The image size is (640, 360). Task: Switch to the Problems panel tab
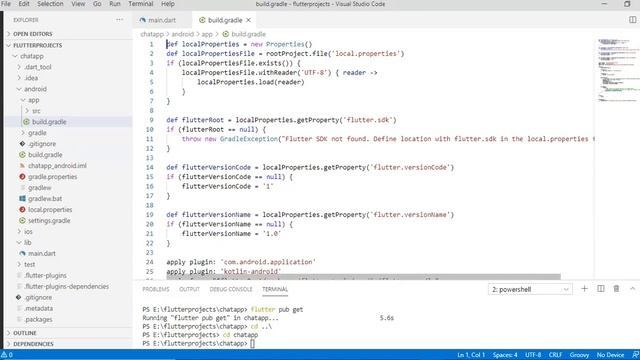(156, 289)
